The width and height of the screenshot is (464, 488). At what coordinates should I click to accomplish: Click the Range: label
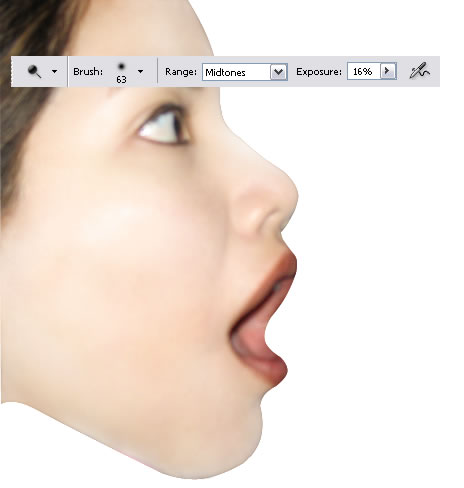[181, 72]
